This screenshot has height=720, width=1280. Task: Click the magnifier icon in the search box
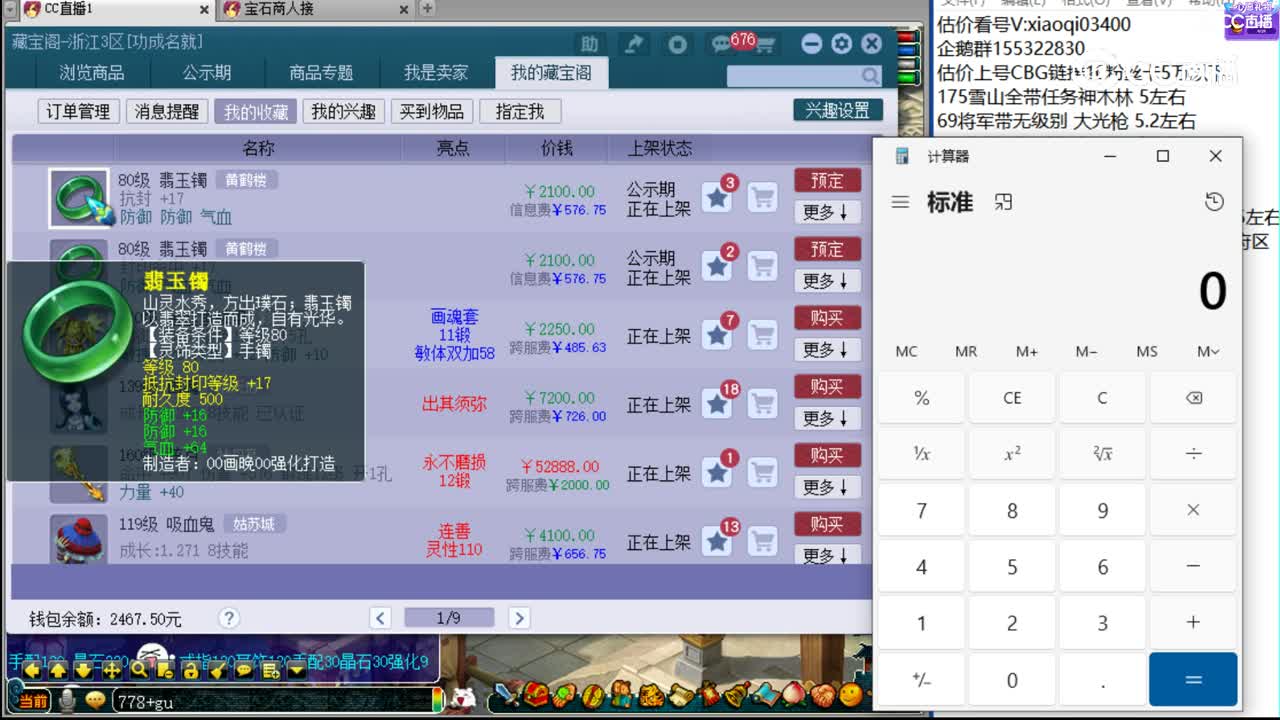(x=870, y=76)
